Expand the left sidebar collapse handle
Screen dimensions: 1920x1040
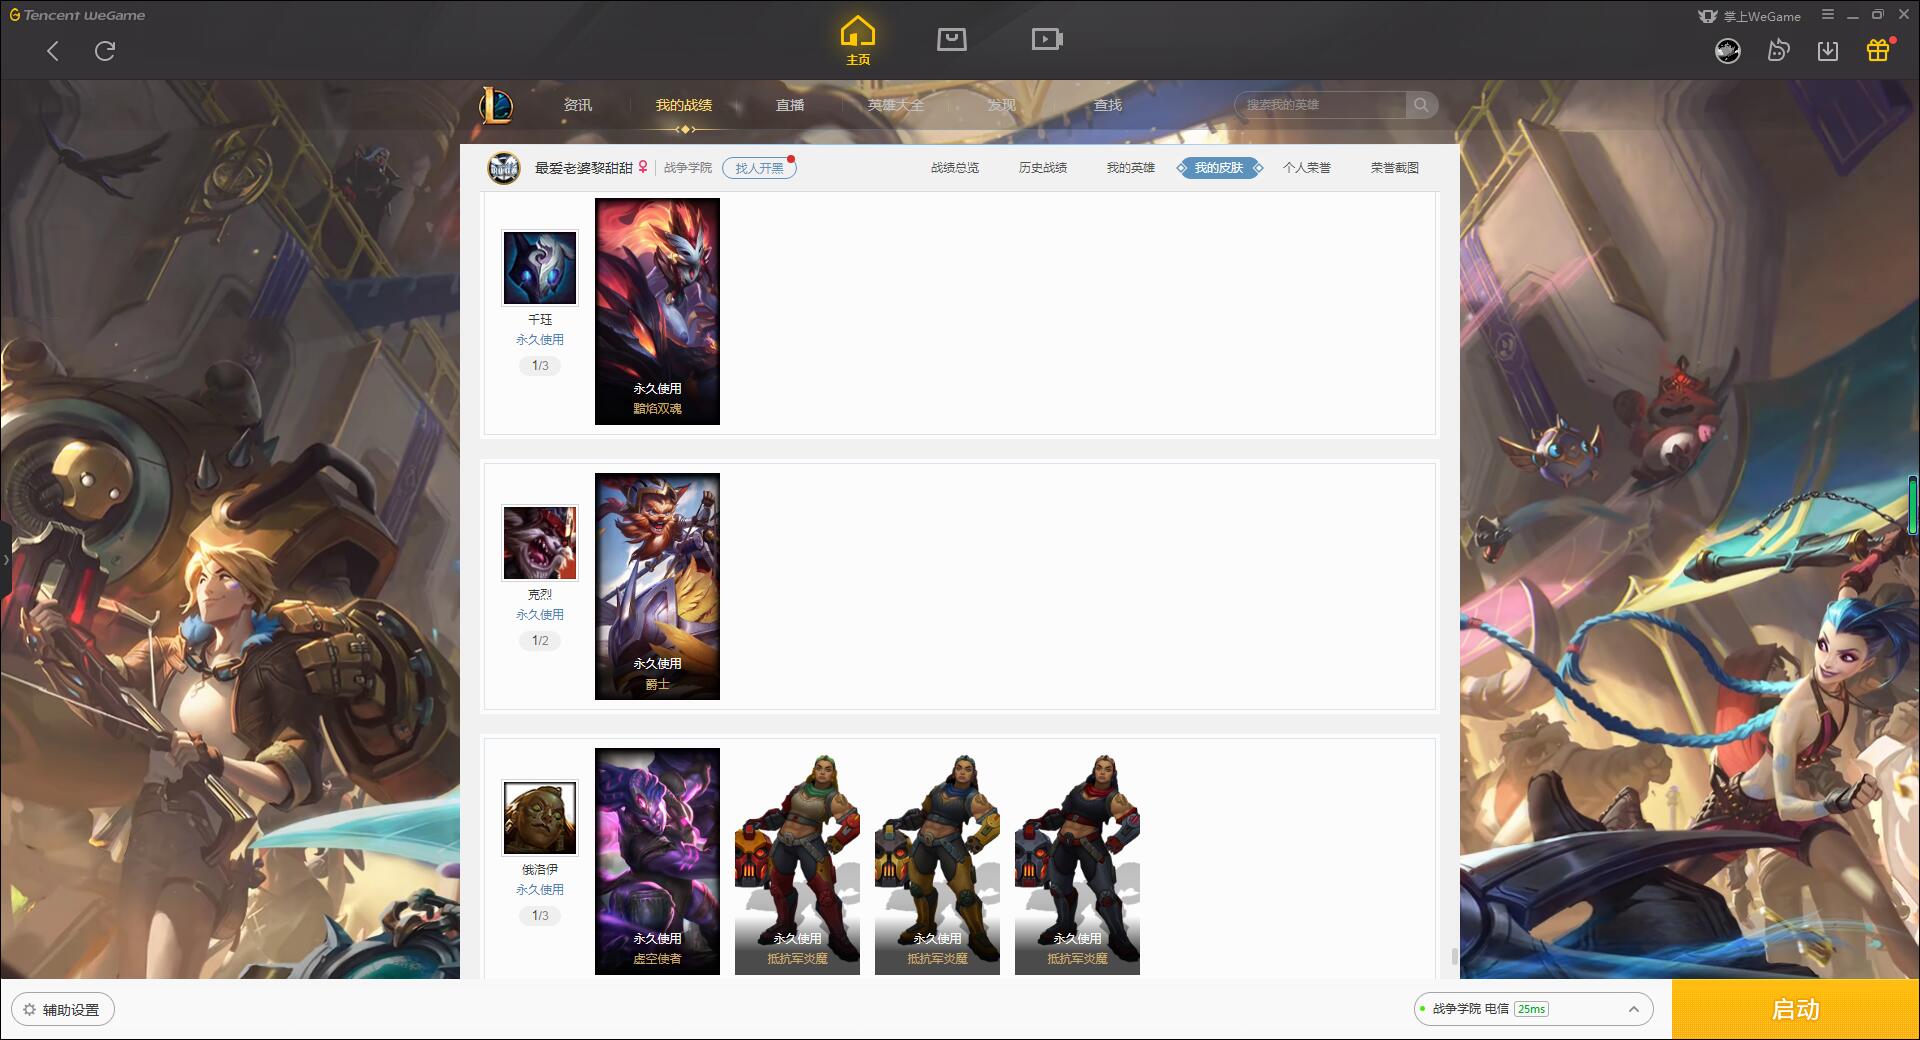coord(5,560)
